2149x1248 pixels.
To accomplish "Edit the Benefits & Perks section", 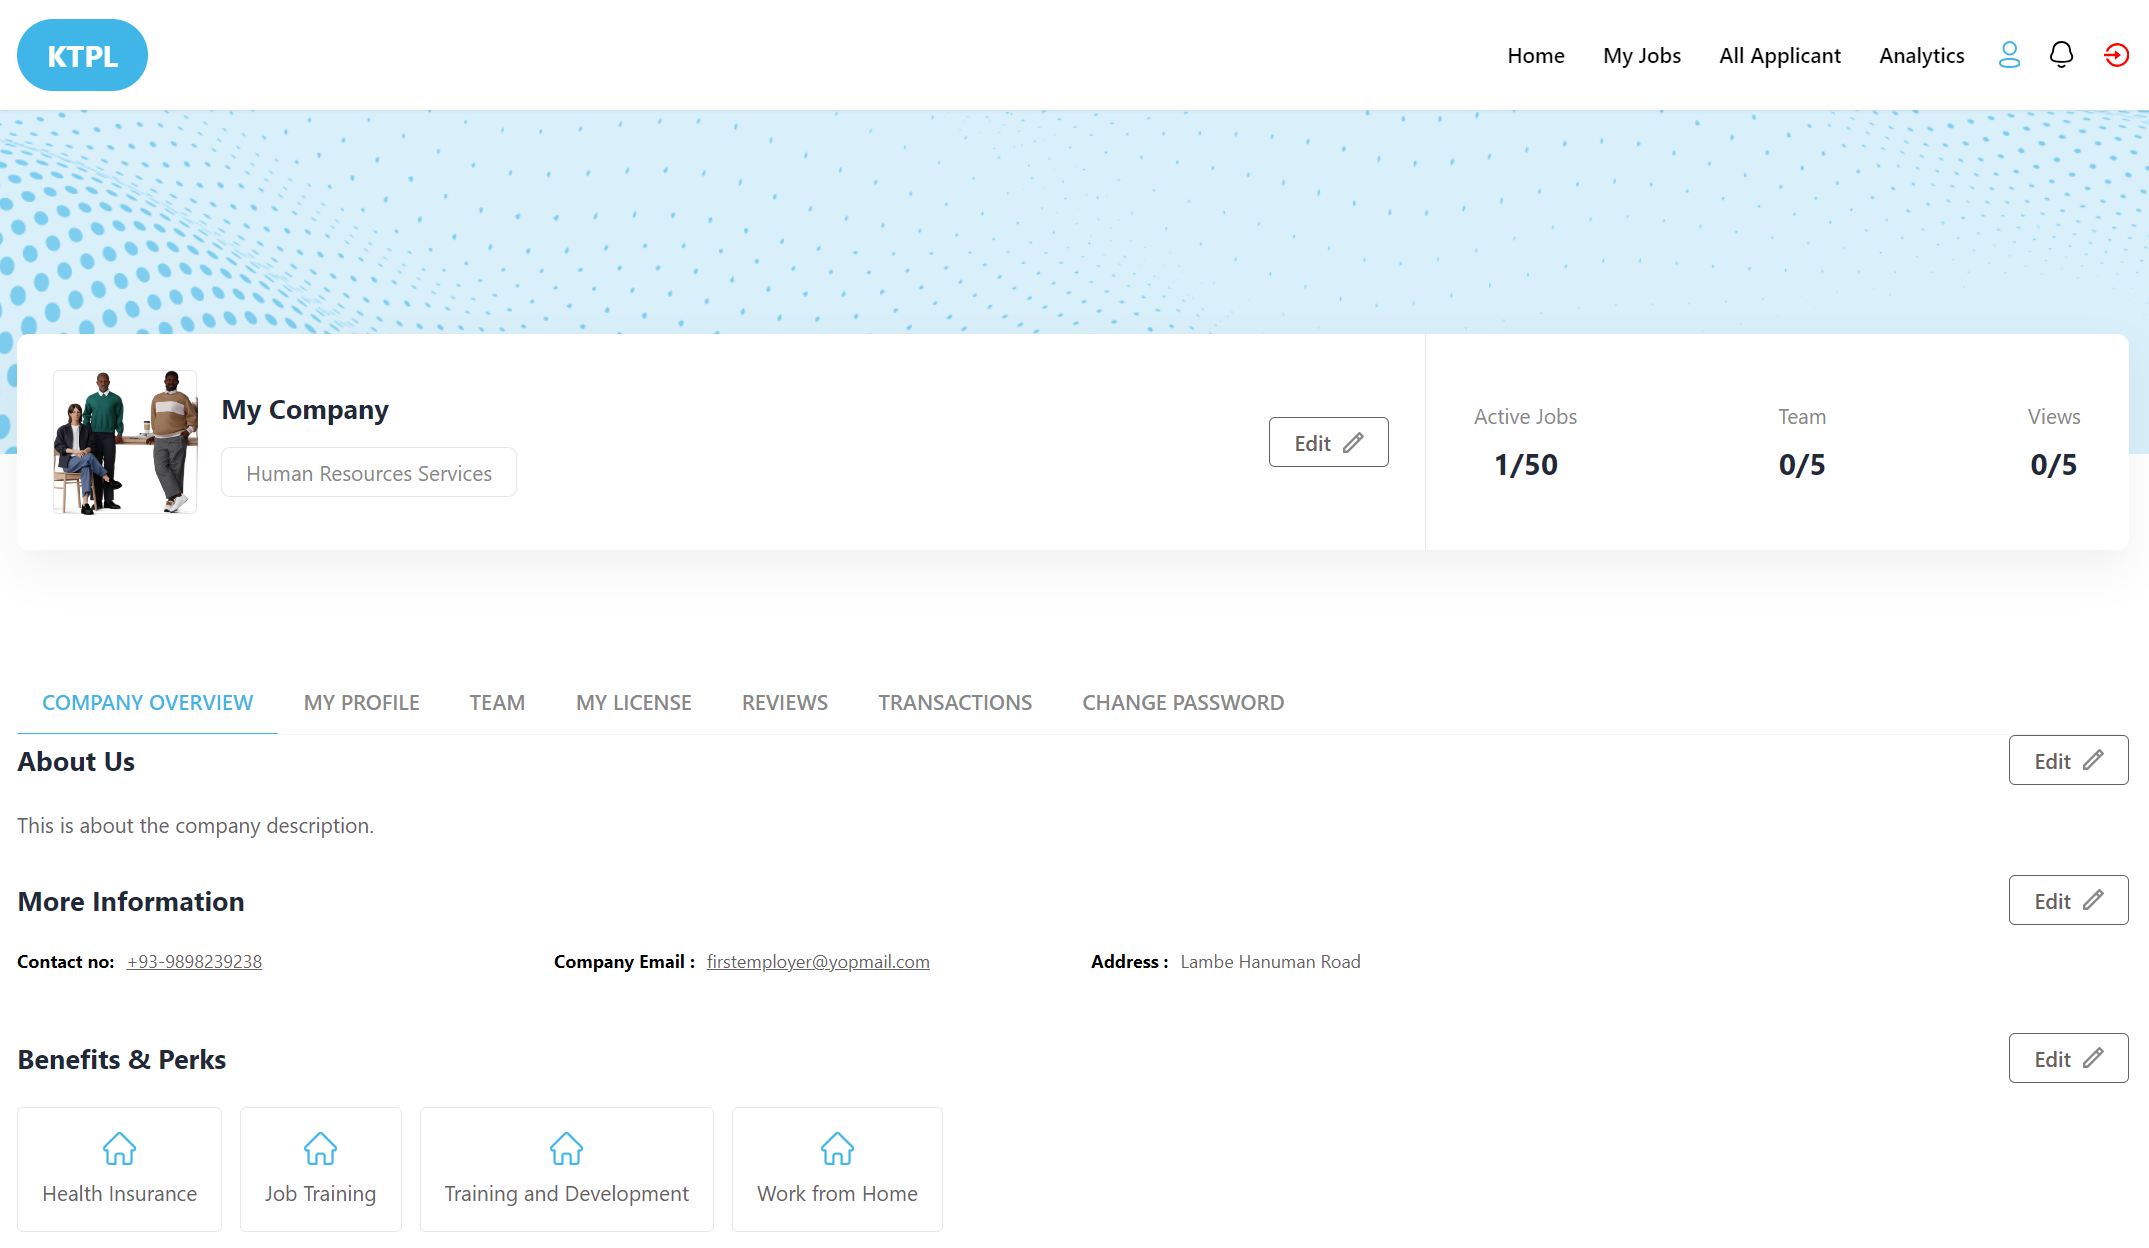I will pos(2068,1059).
